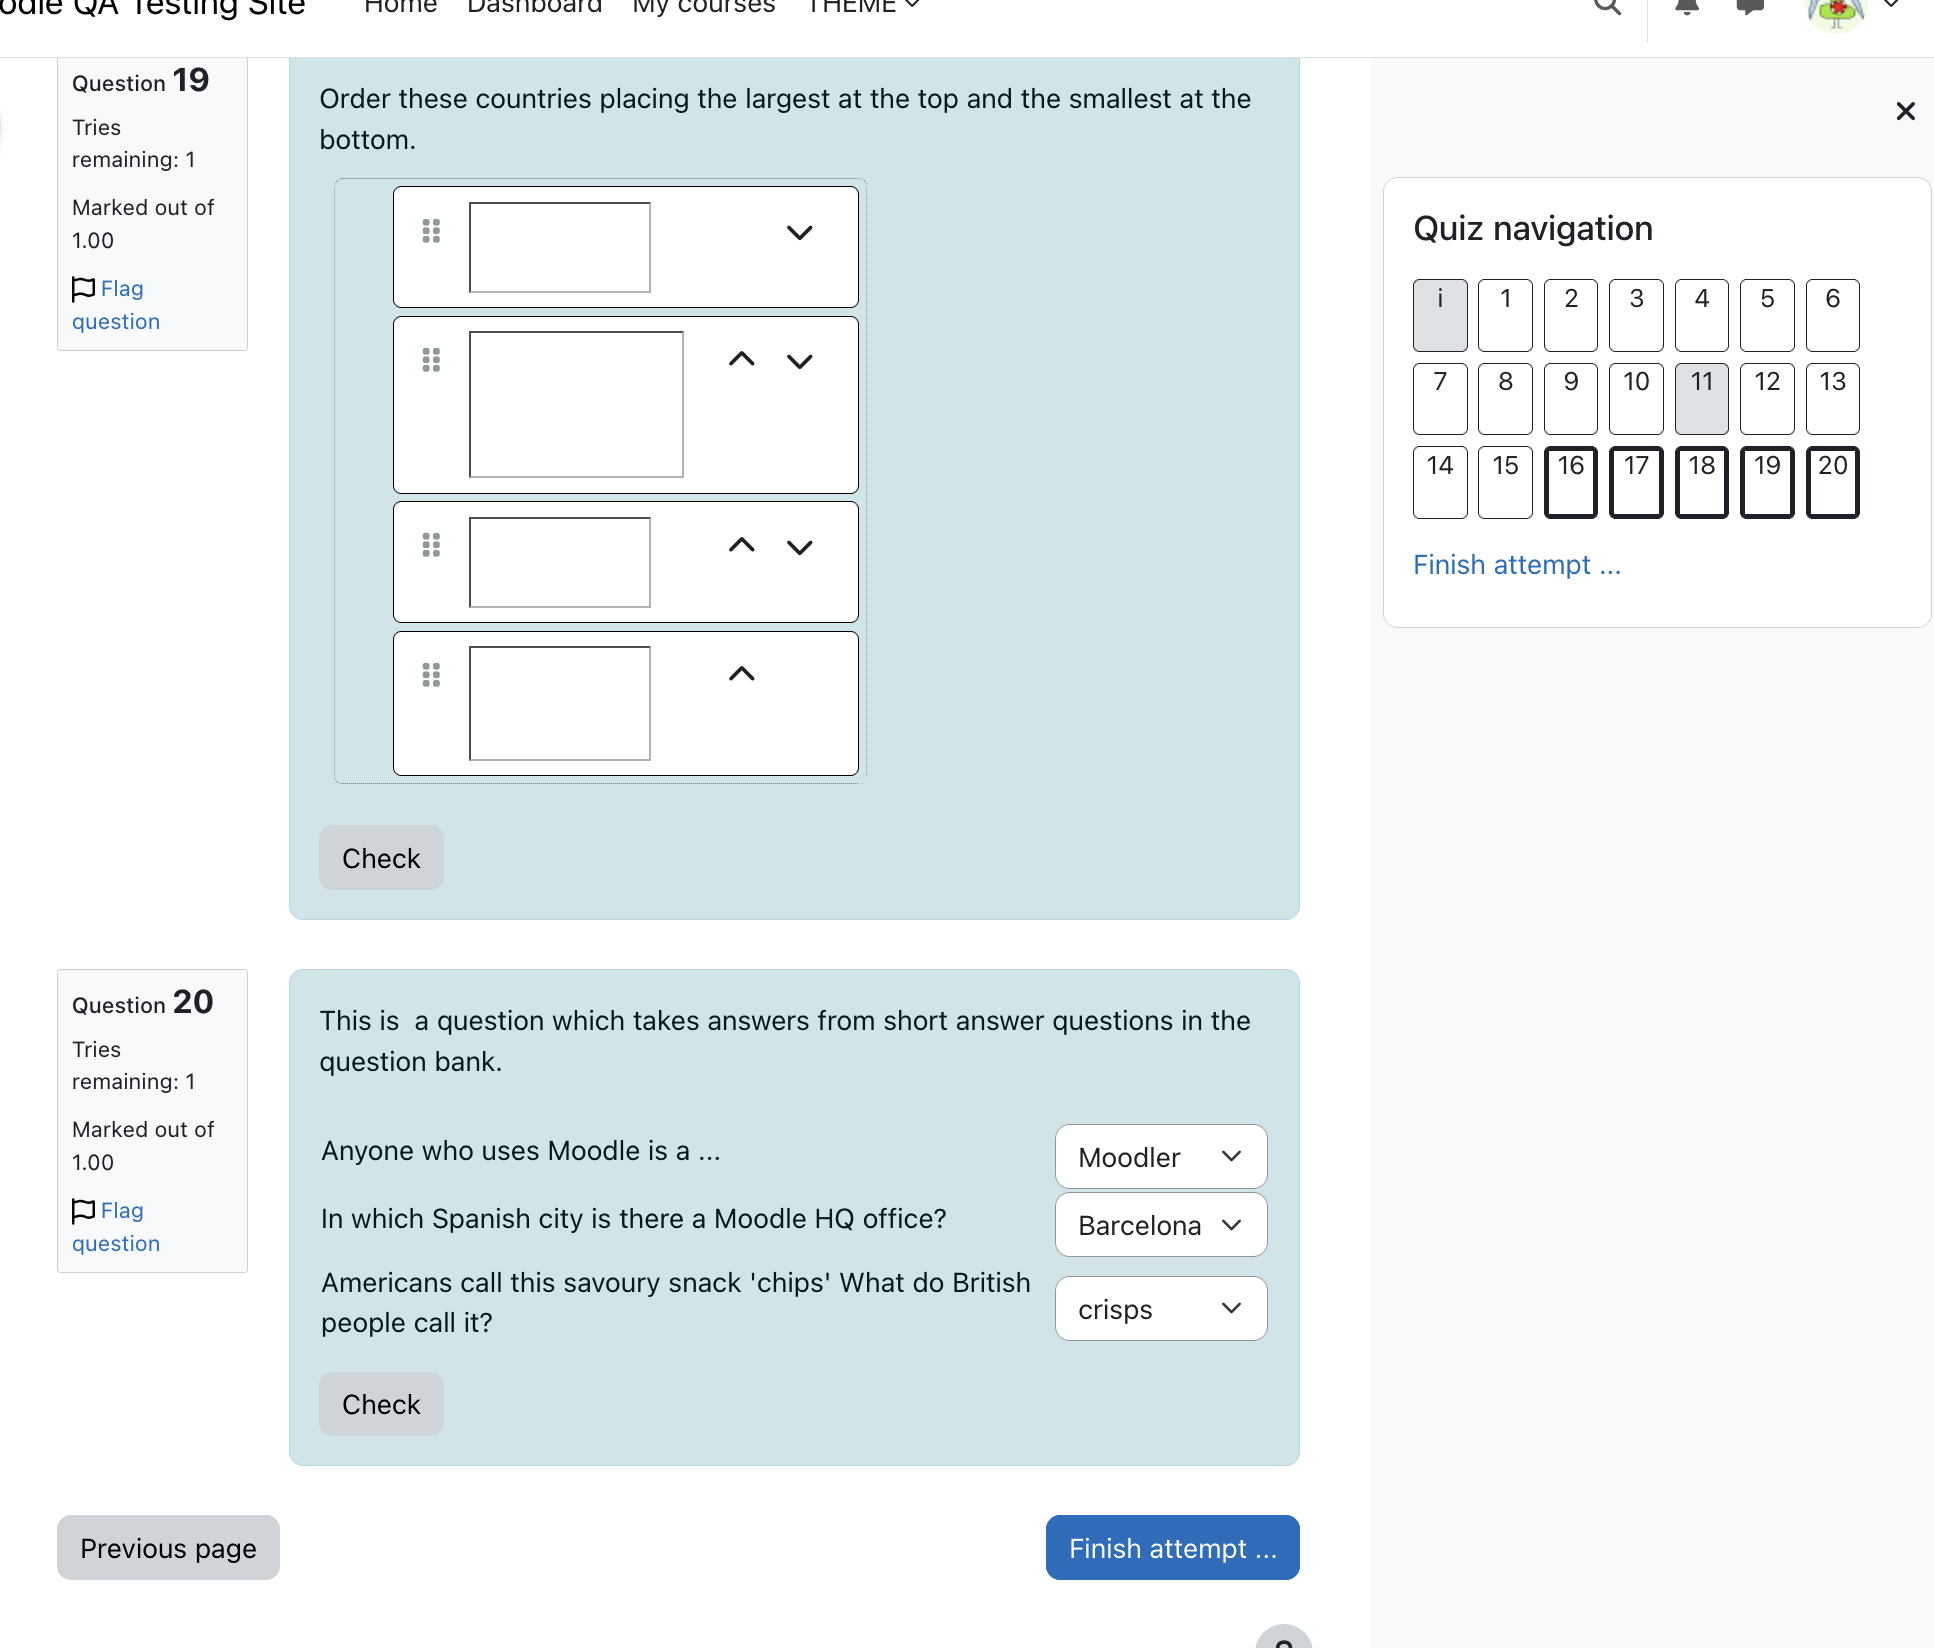Jump to question 19 in quiz navigation
Image resolution: width=1934 pixels, height=1648 pixels.
pos(1767,482)
